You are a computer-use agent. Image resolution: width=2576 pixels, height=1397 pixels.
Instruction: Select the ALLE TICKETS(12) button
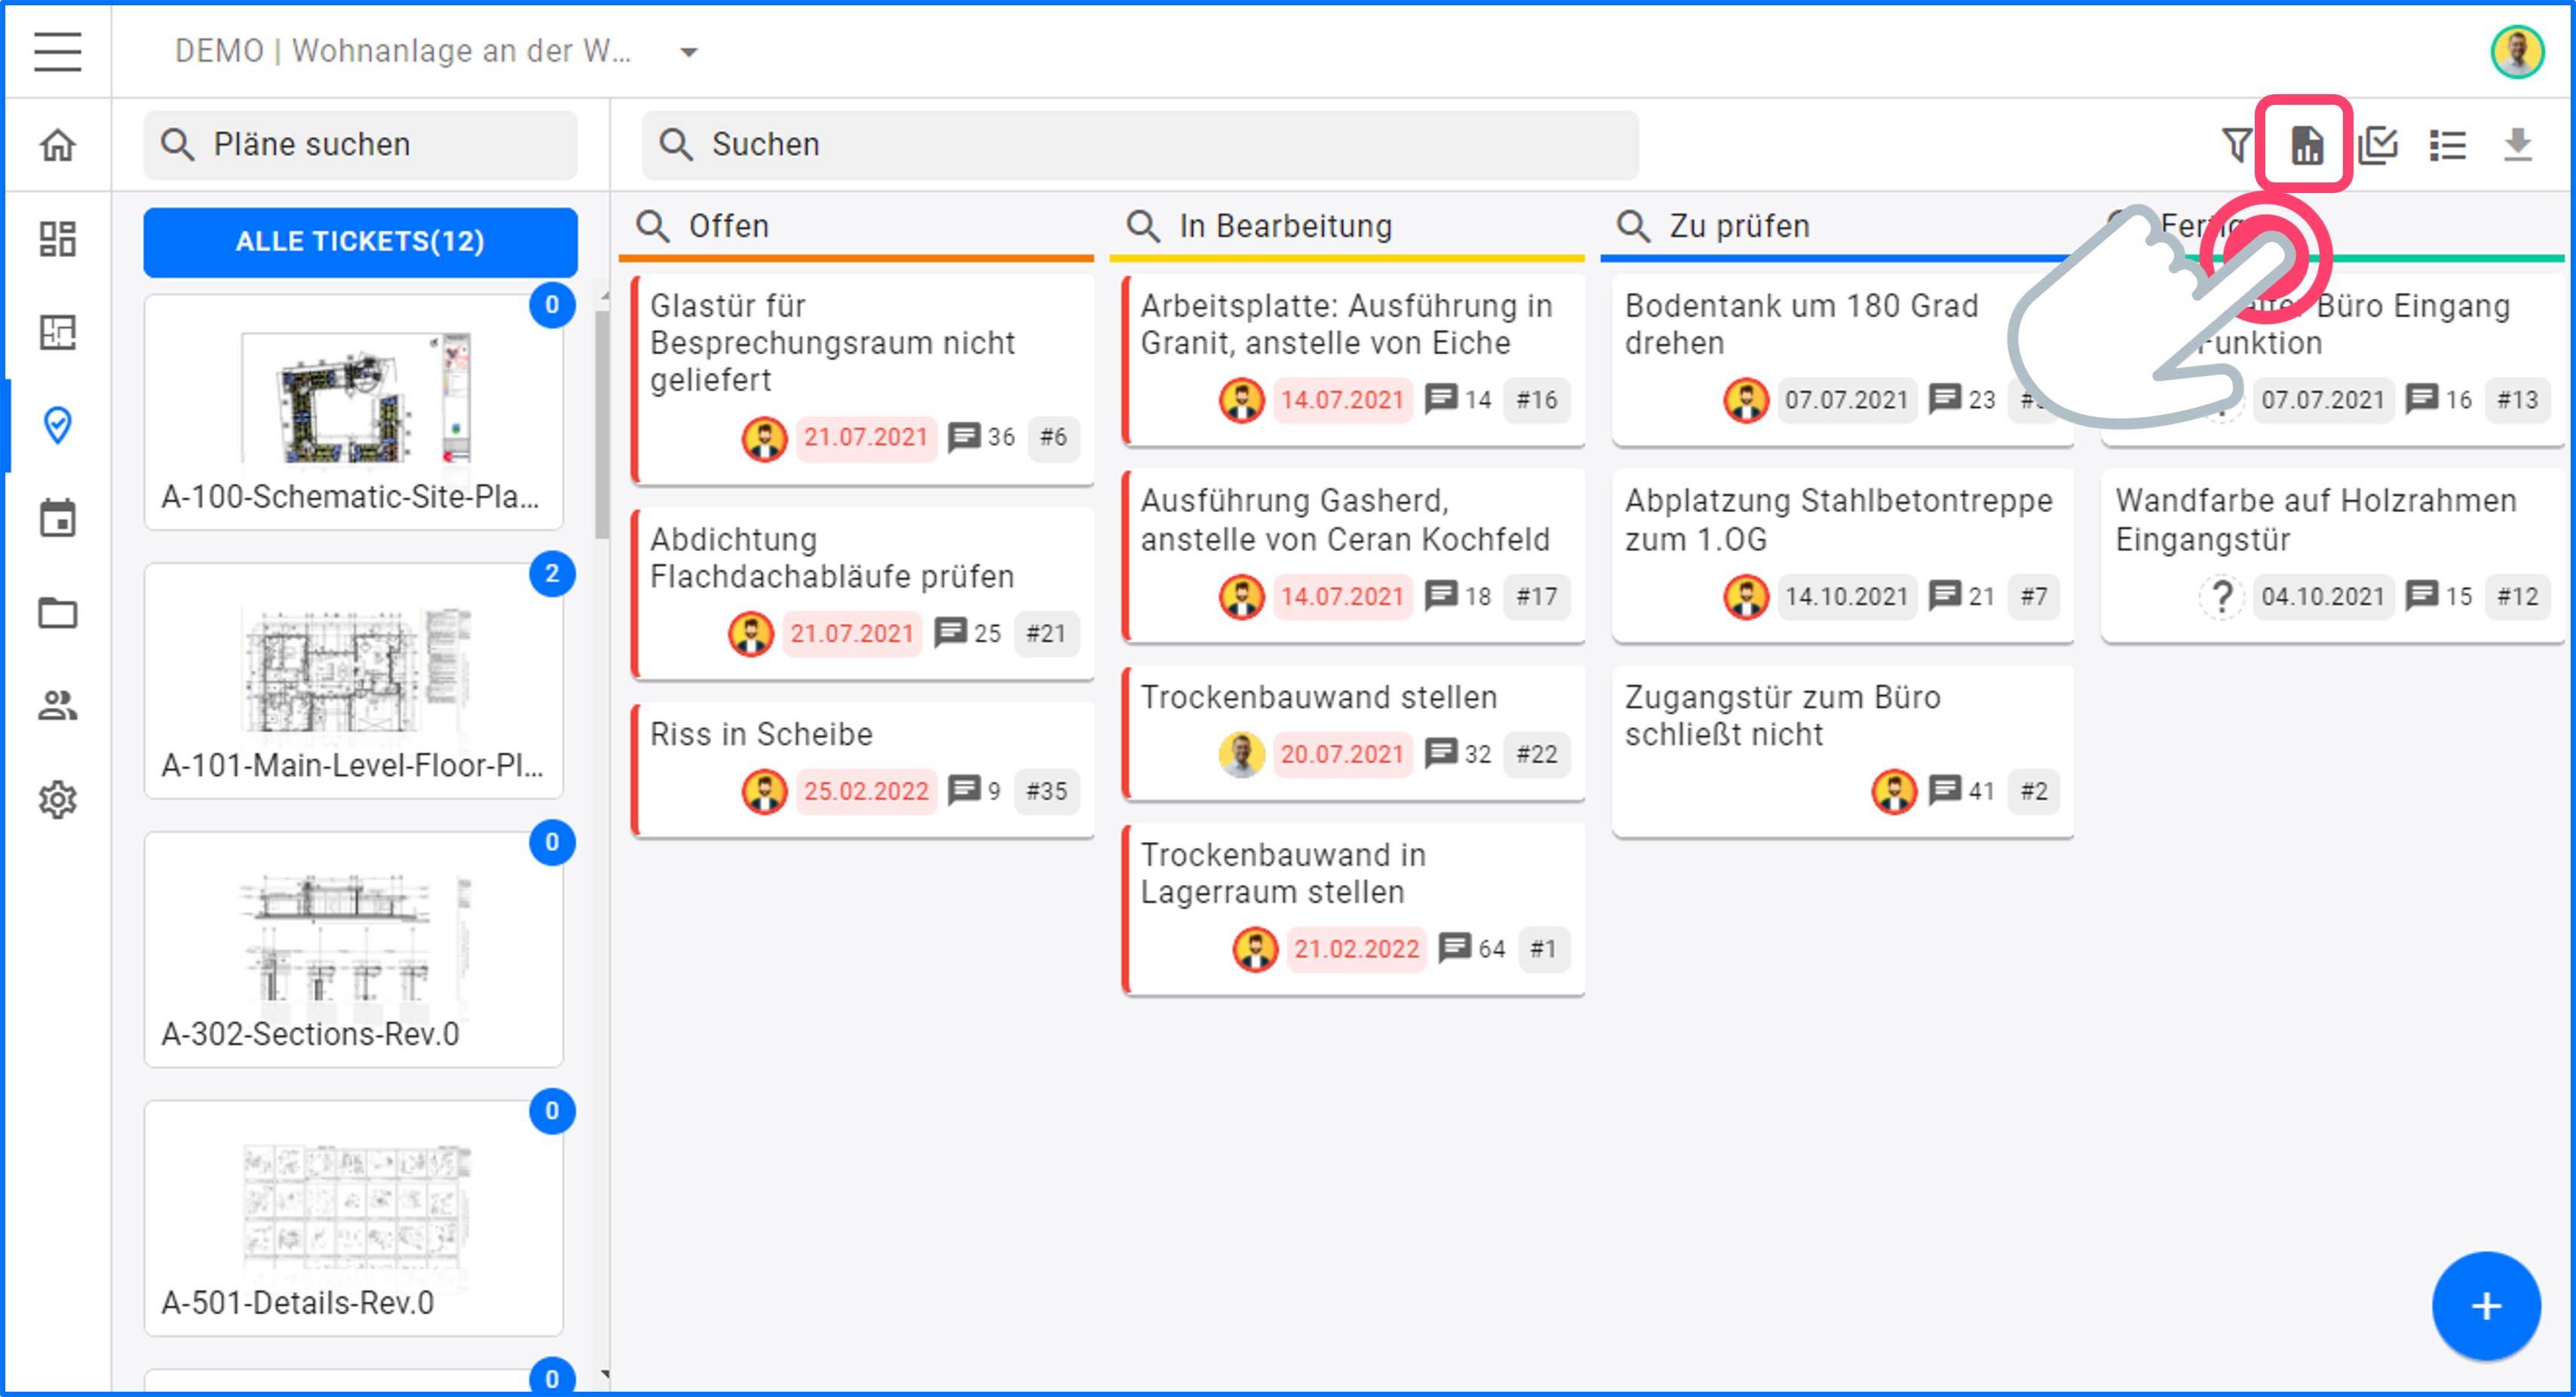(x=360, y=242)
